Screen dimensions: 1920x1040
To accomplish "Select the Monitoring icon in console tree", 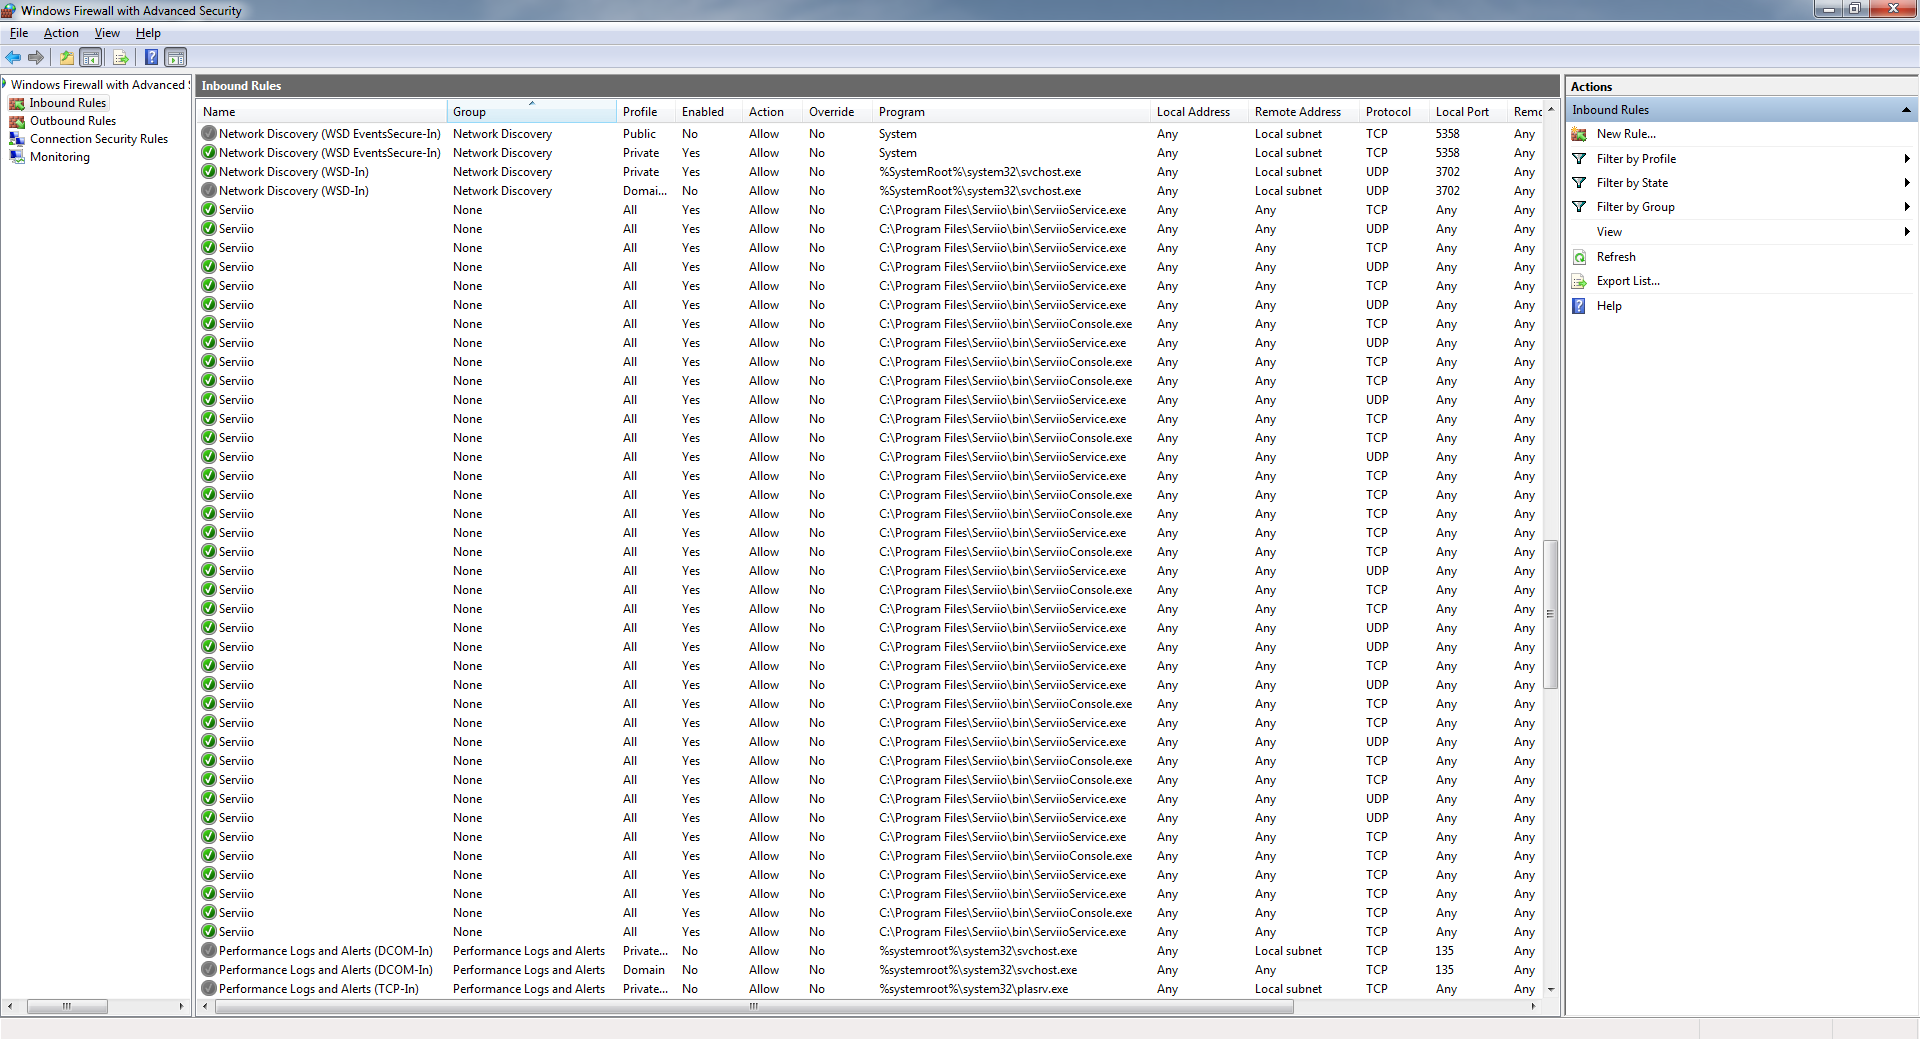I will 17,157.
